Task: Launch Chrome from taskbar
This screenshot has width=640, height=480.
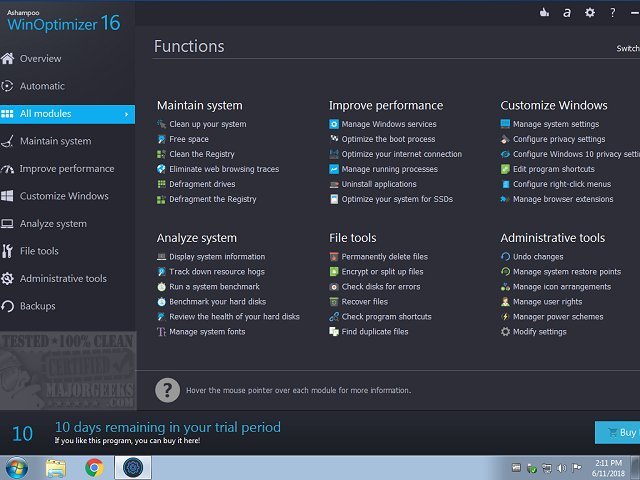Action: tap(94, 468)
